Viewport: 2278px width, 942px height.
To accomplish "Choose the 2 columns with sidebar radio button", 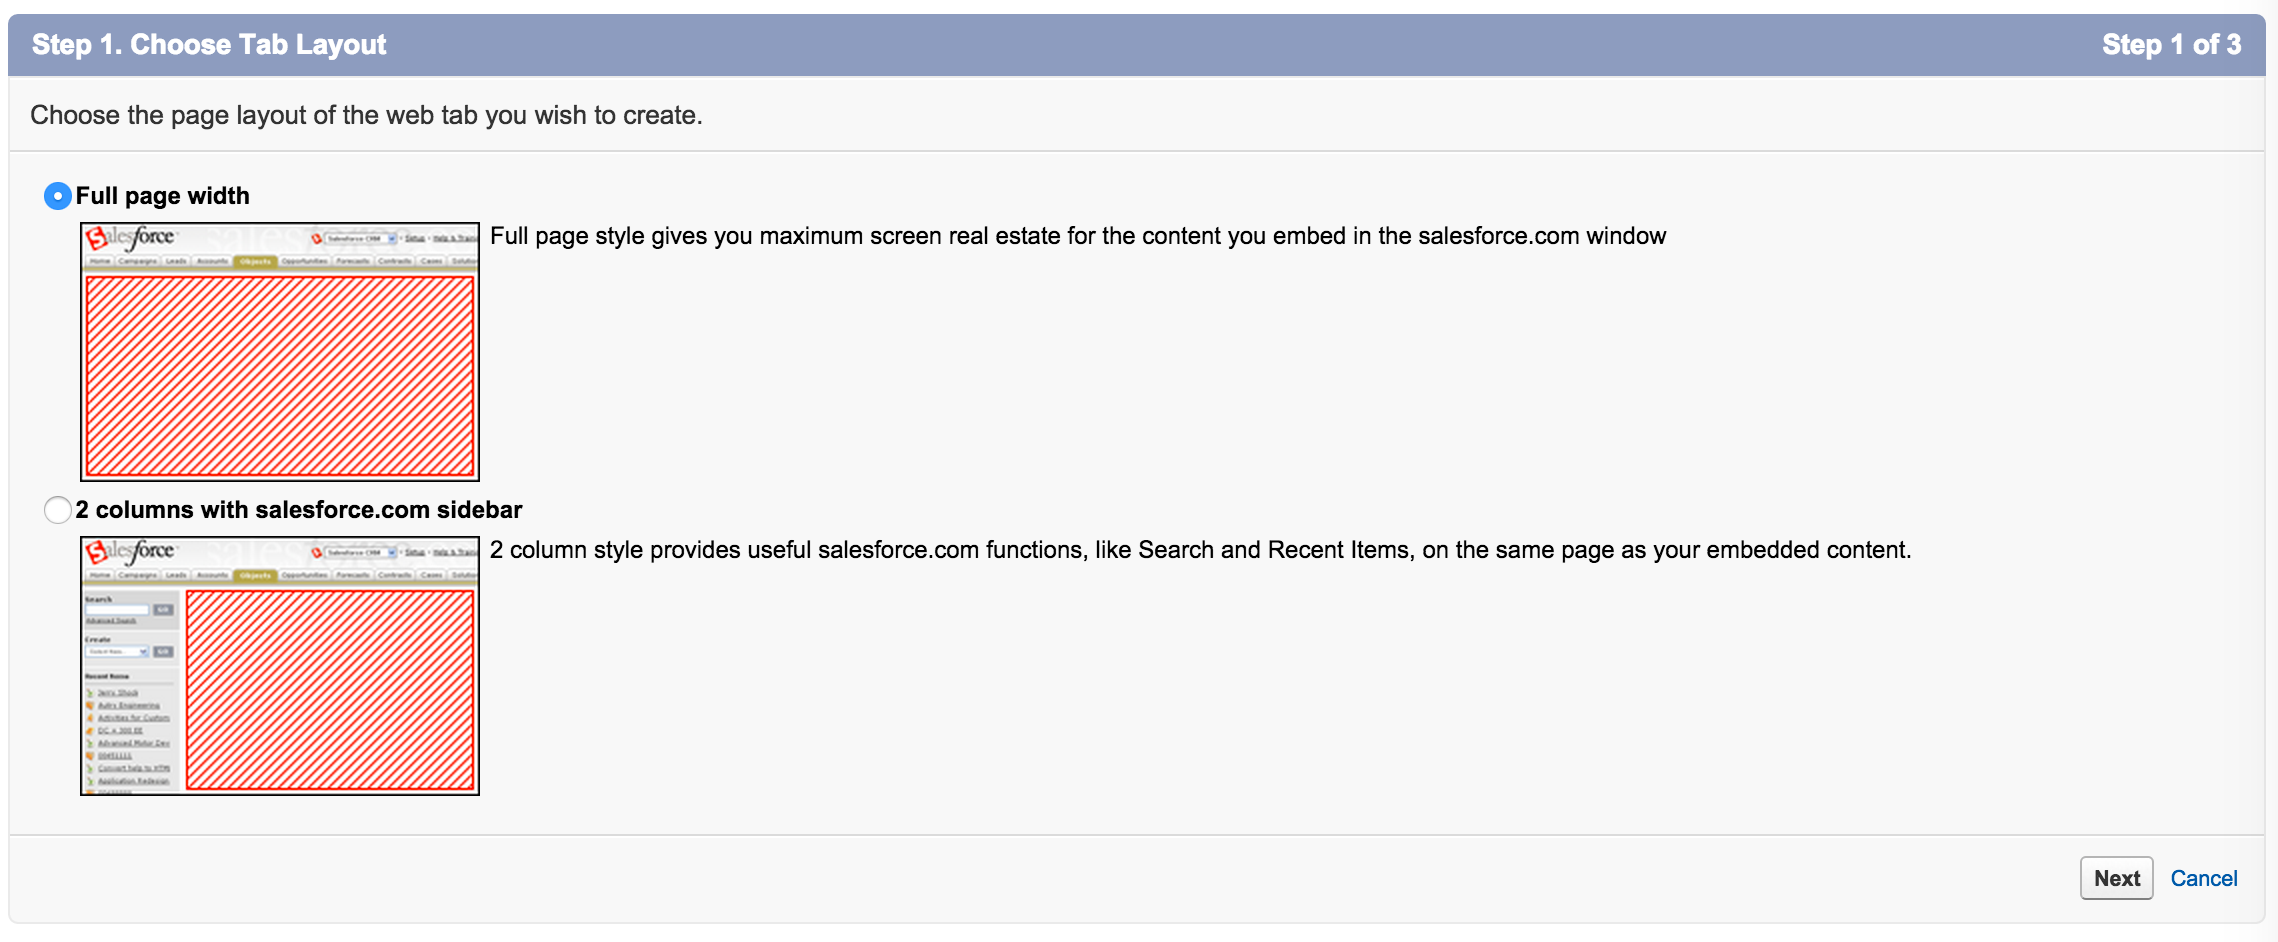I will coord(58,510).
